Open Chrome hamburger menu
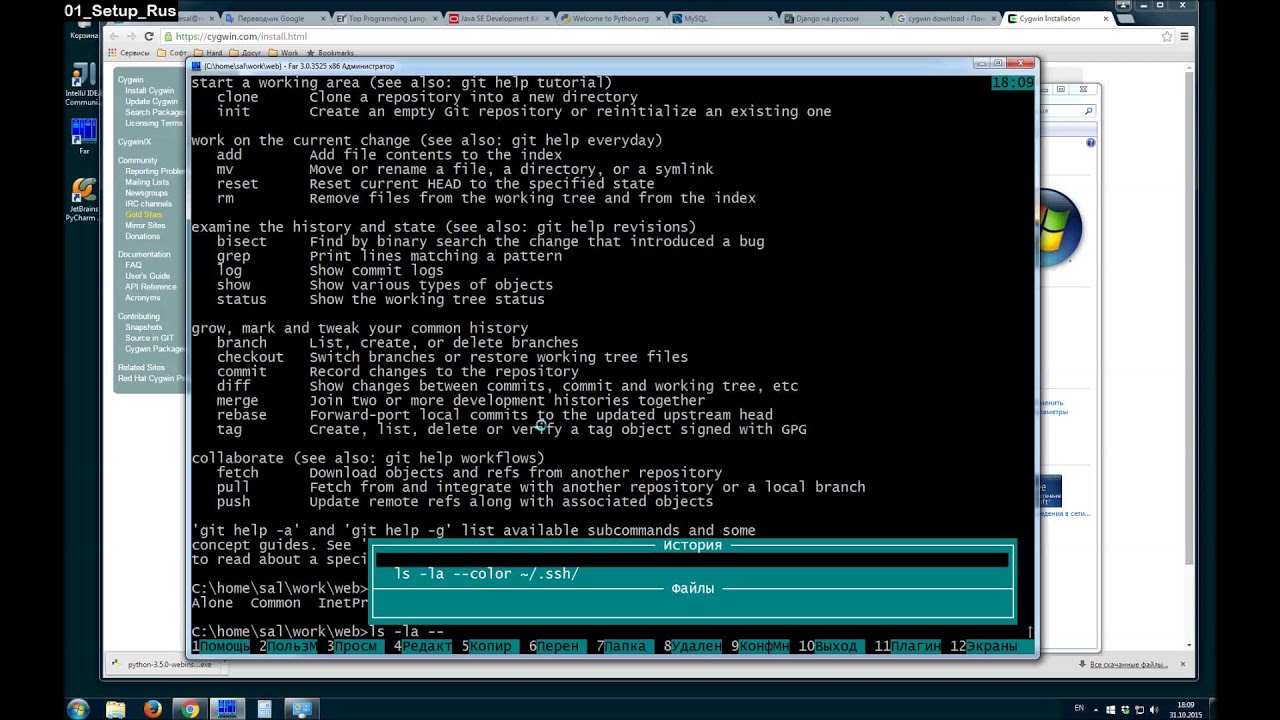Viewport: 1280px width, 720px height. pyautogui.click(x=1184, y=36)
